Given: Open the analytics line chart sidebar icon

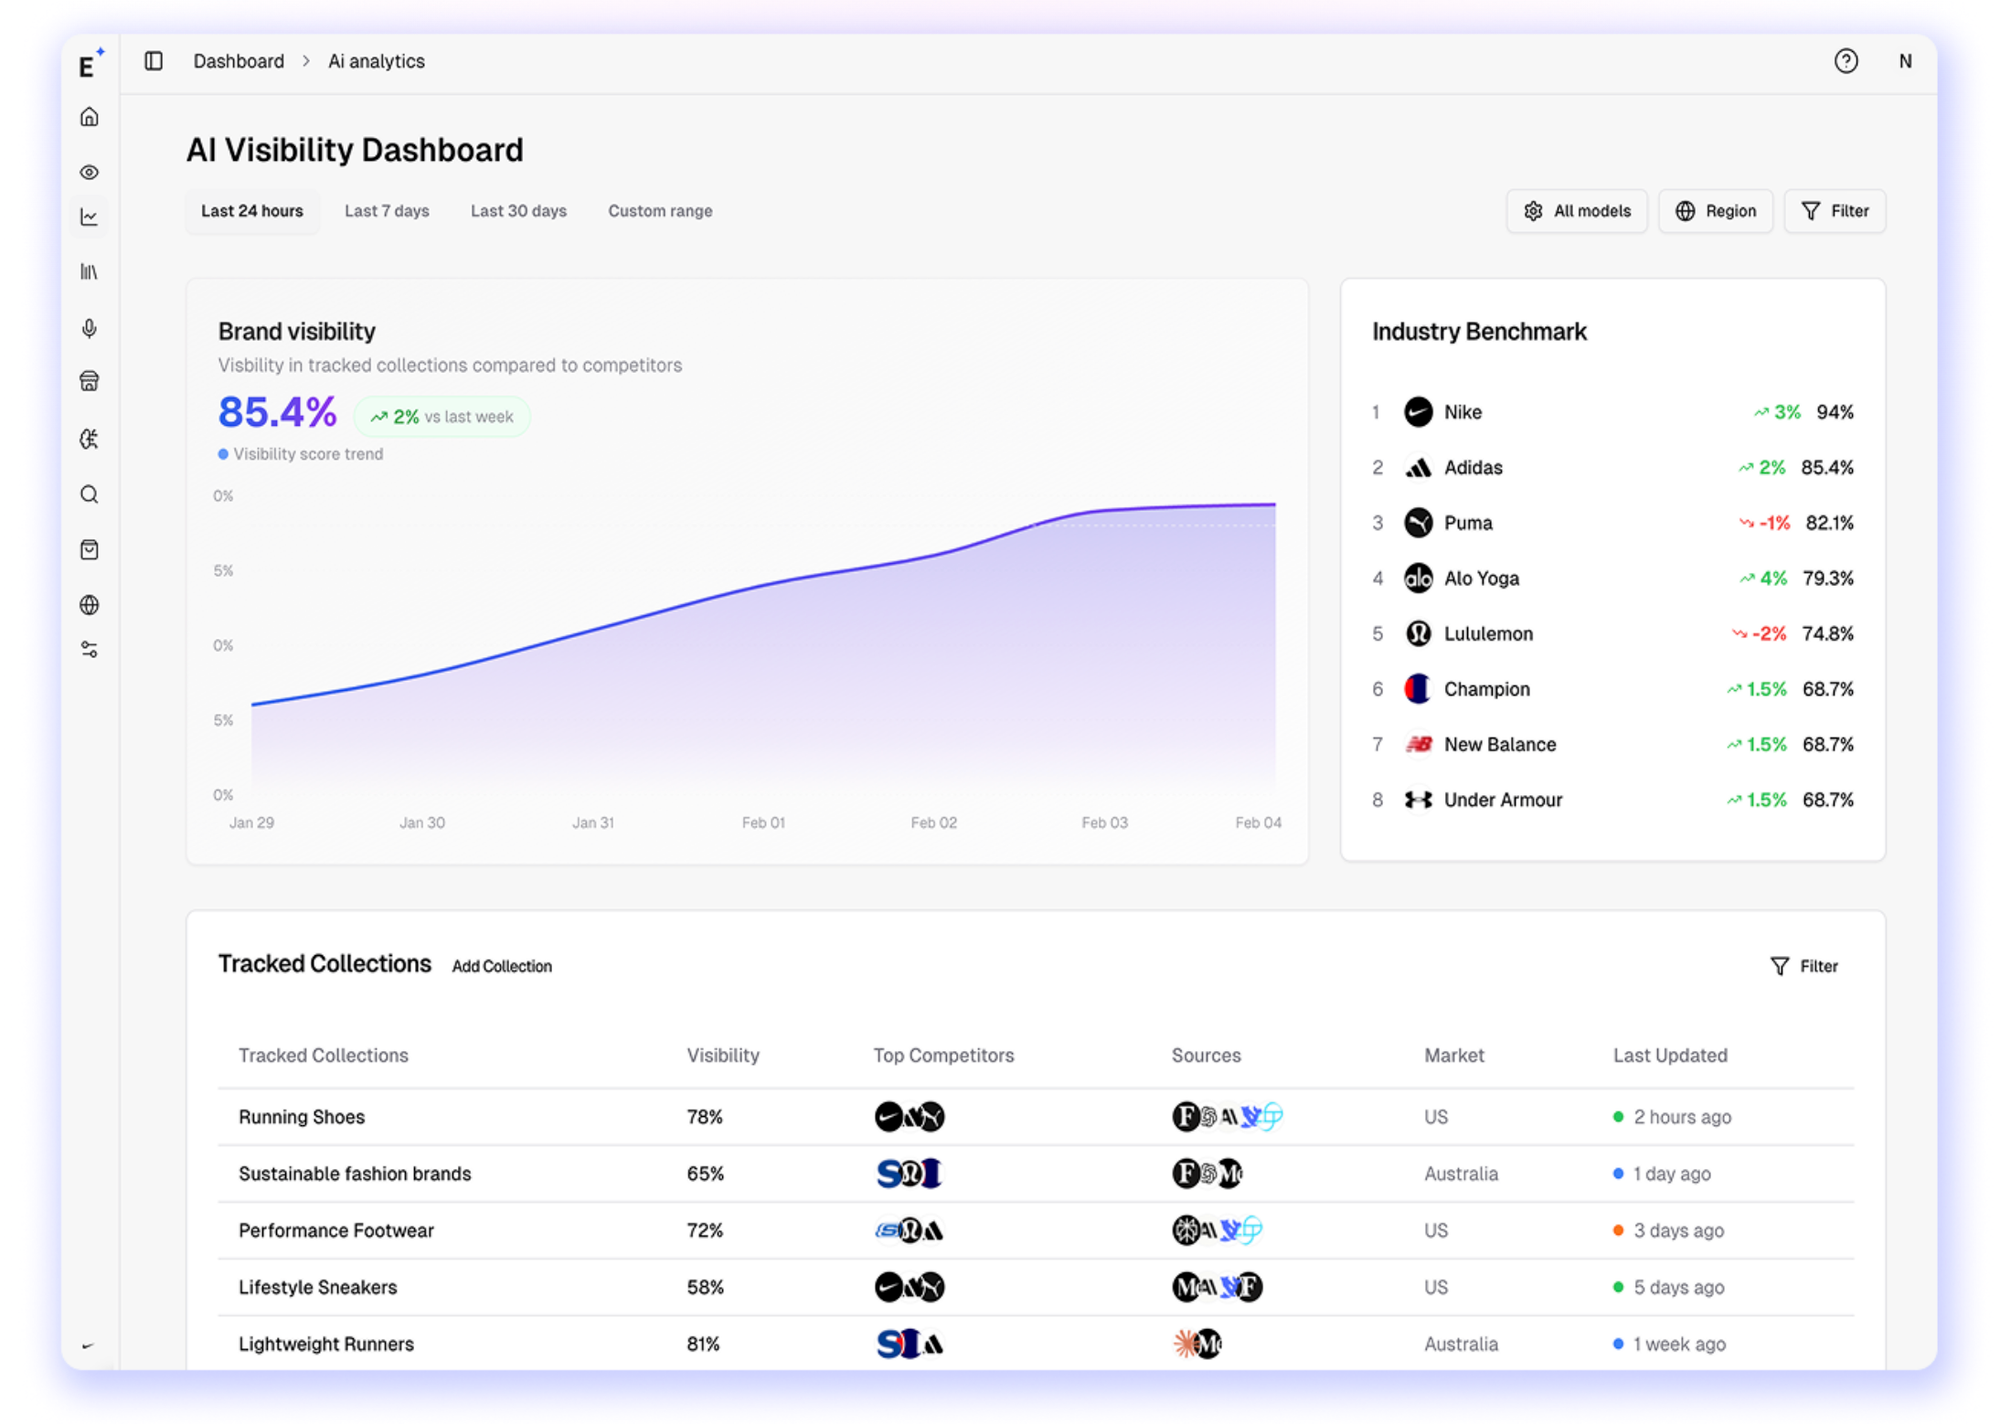Looking at the screenshot, I should [89, 217].
